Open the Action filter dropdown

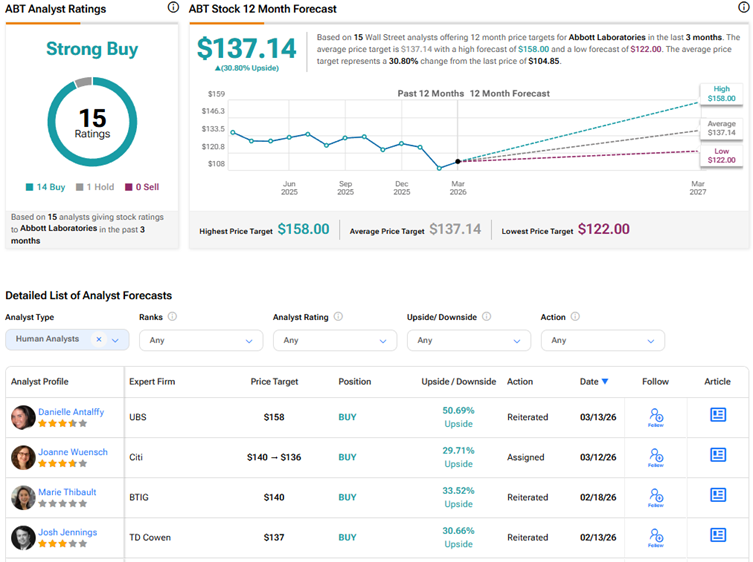[x=602, y=340]
